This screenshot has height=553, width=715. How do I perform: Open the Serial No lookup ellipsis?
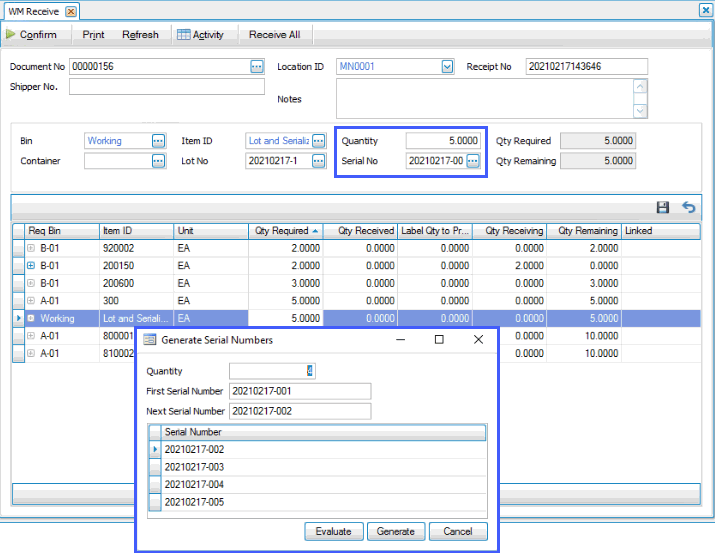tap(473, 161)
